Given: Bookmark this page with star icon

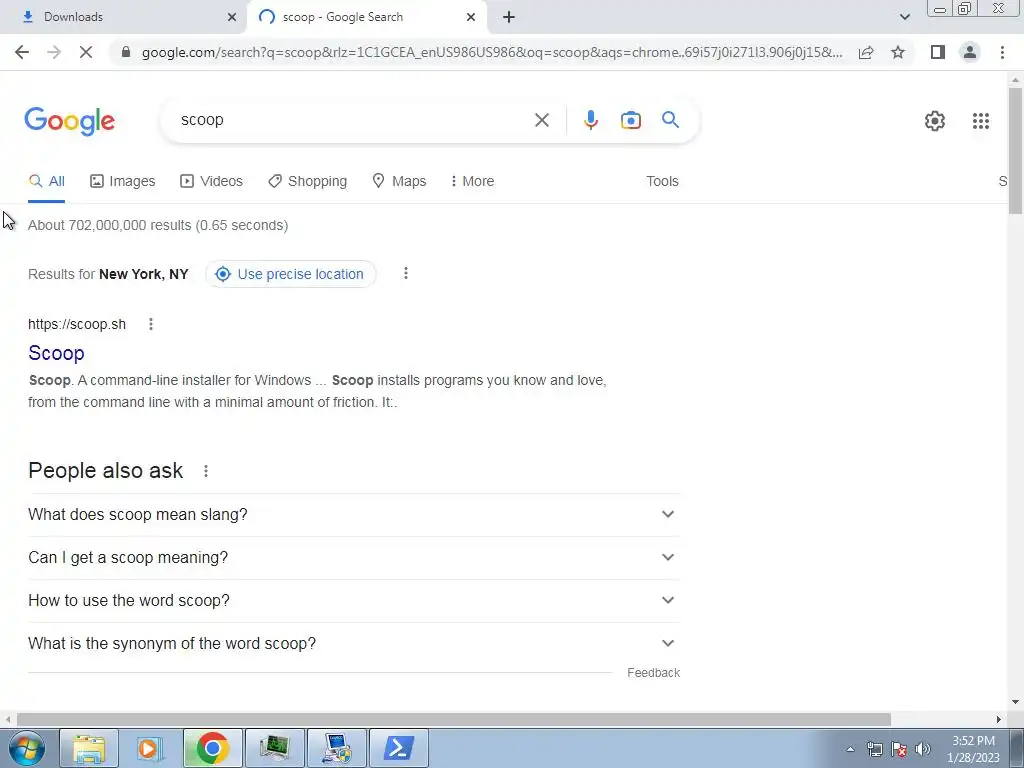Looking at the screenshot, I should point(898,52).
